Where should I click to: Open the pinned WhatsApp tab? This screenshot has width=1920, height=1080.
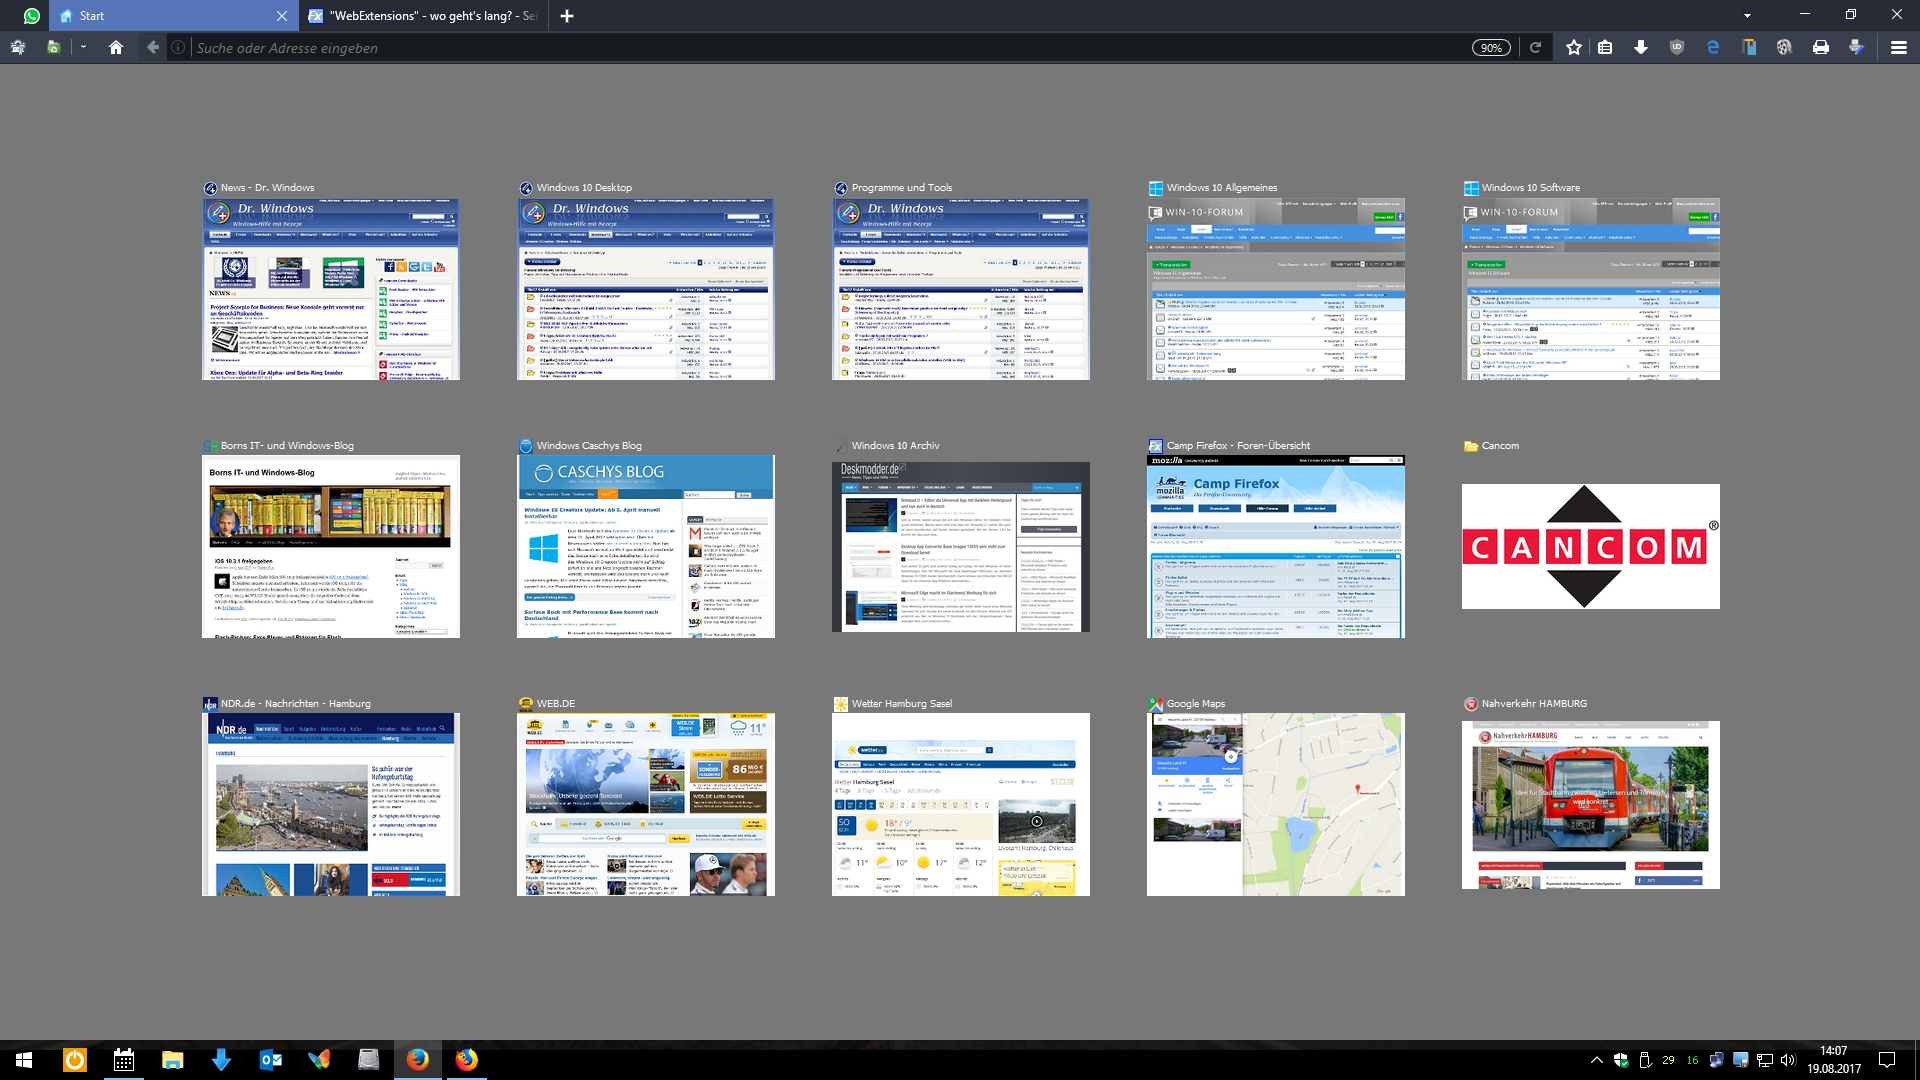(32, 16)
